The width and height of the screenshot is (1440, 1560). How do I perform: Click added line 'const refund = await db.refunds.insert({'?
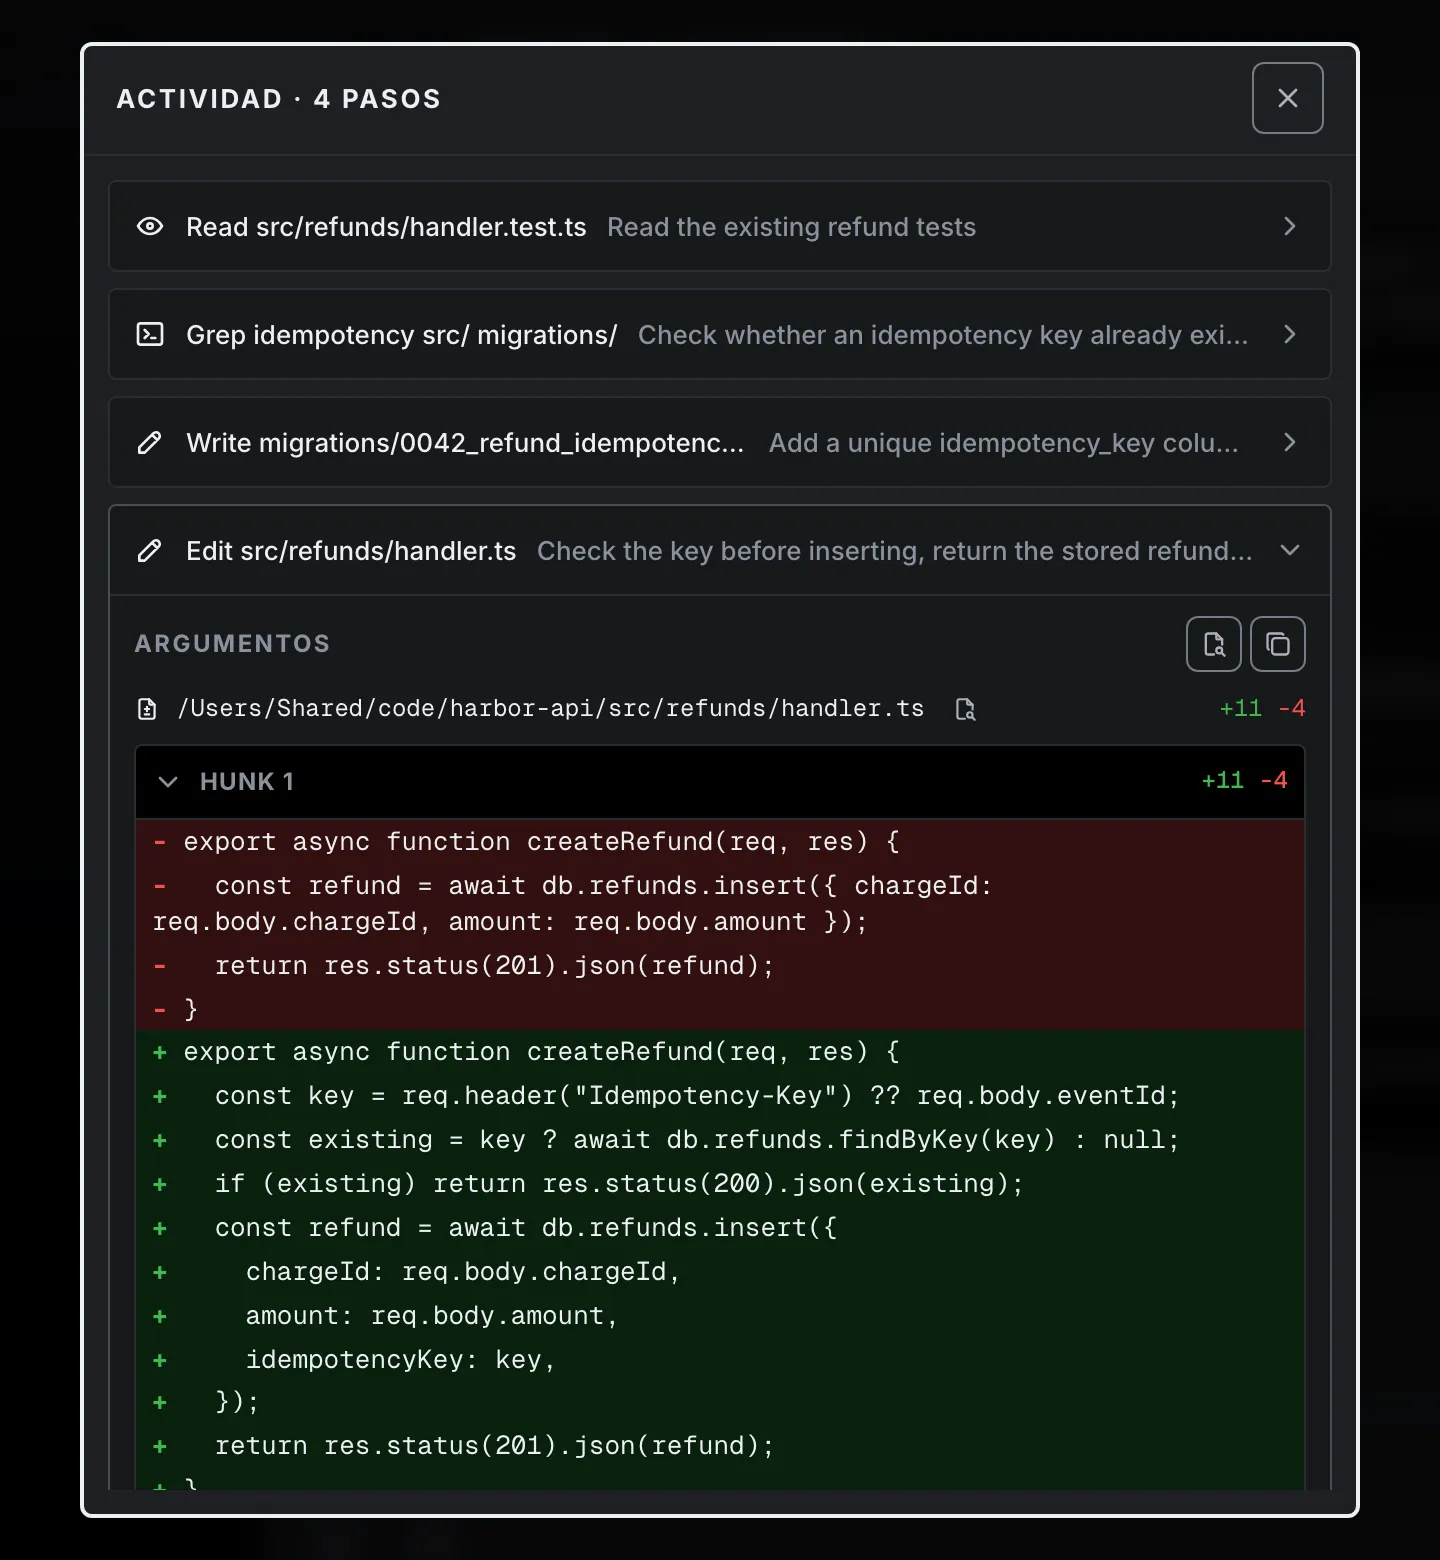(720, 1228)
